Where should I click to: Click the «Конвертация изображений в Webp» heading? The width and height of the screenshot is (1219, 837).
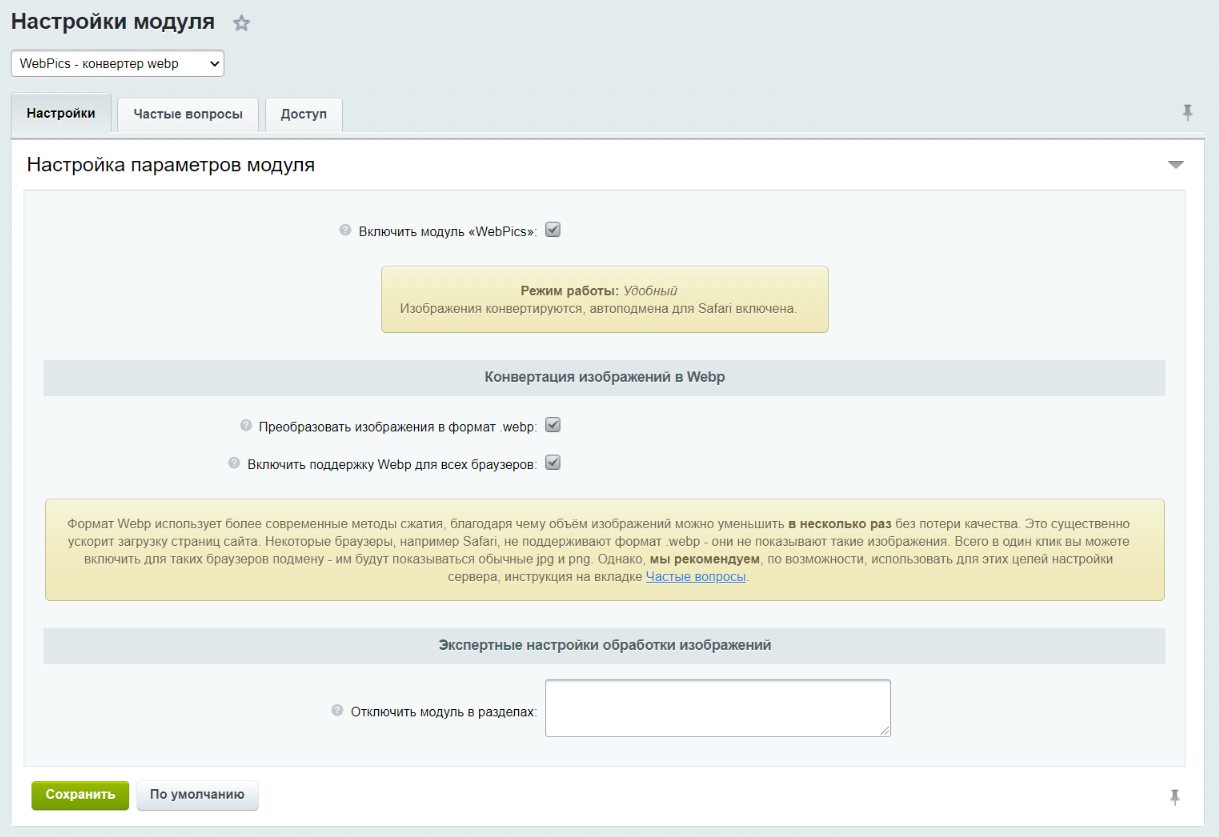pos(605,378)
